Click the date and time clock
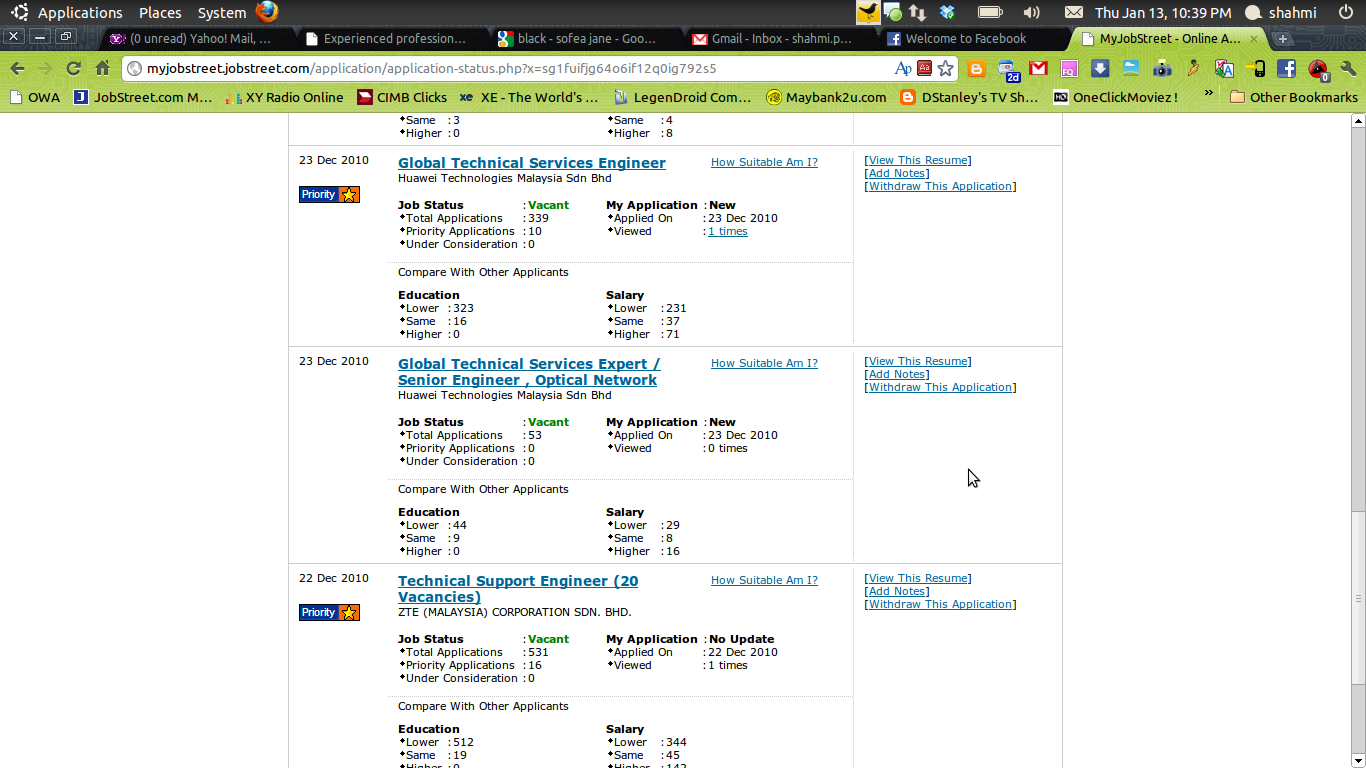1366x768 pixels. coord(1163,12)
